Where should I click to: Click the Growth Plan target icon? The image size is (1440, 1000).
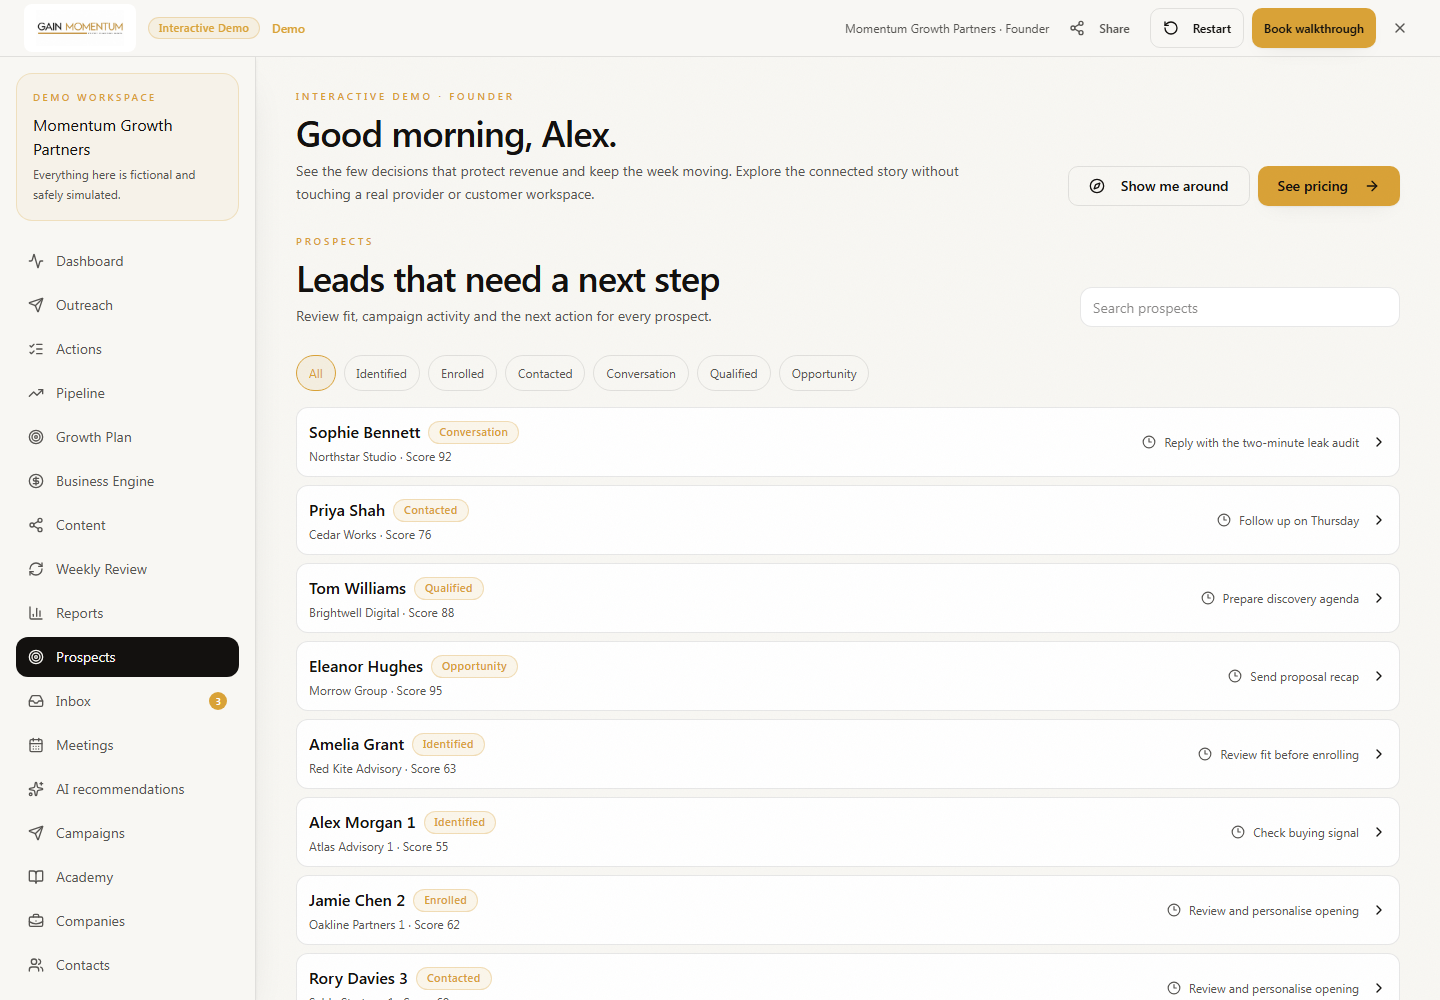(36, 437)
